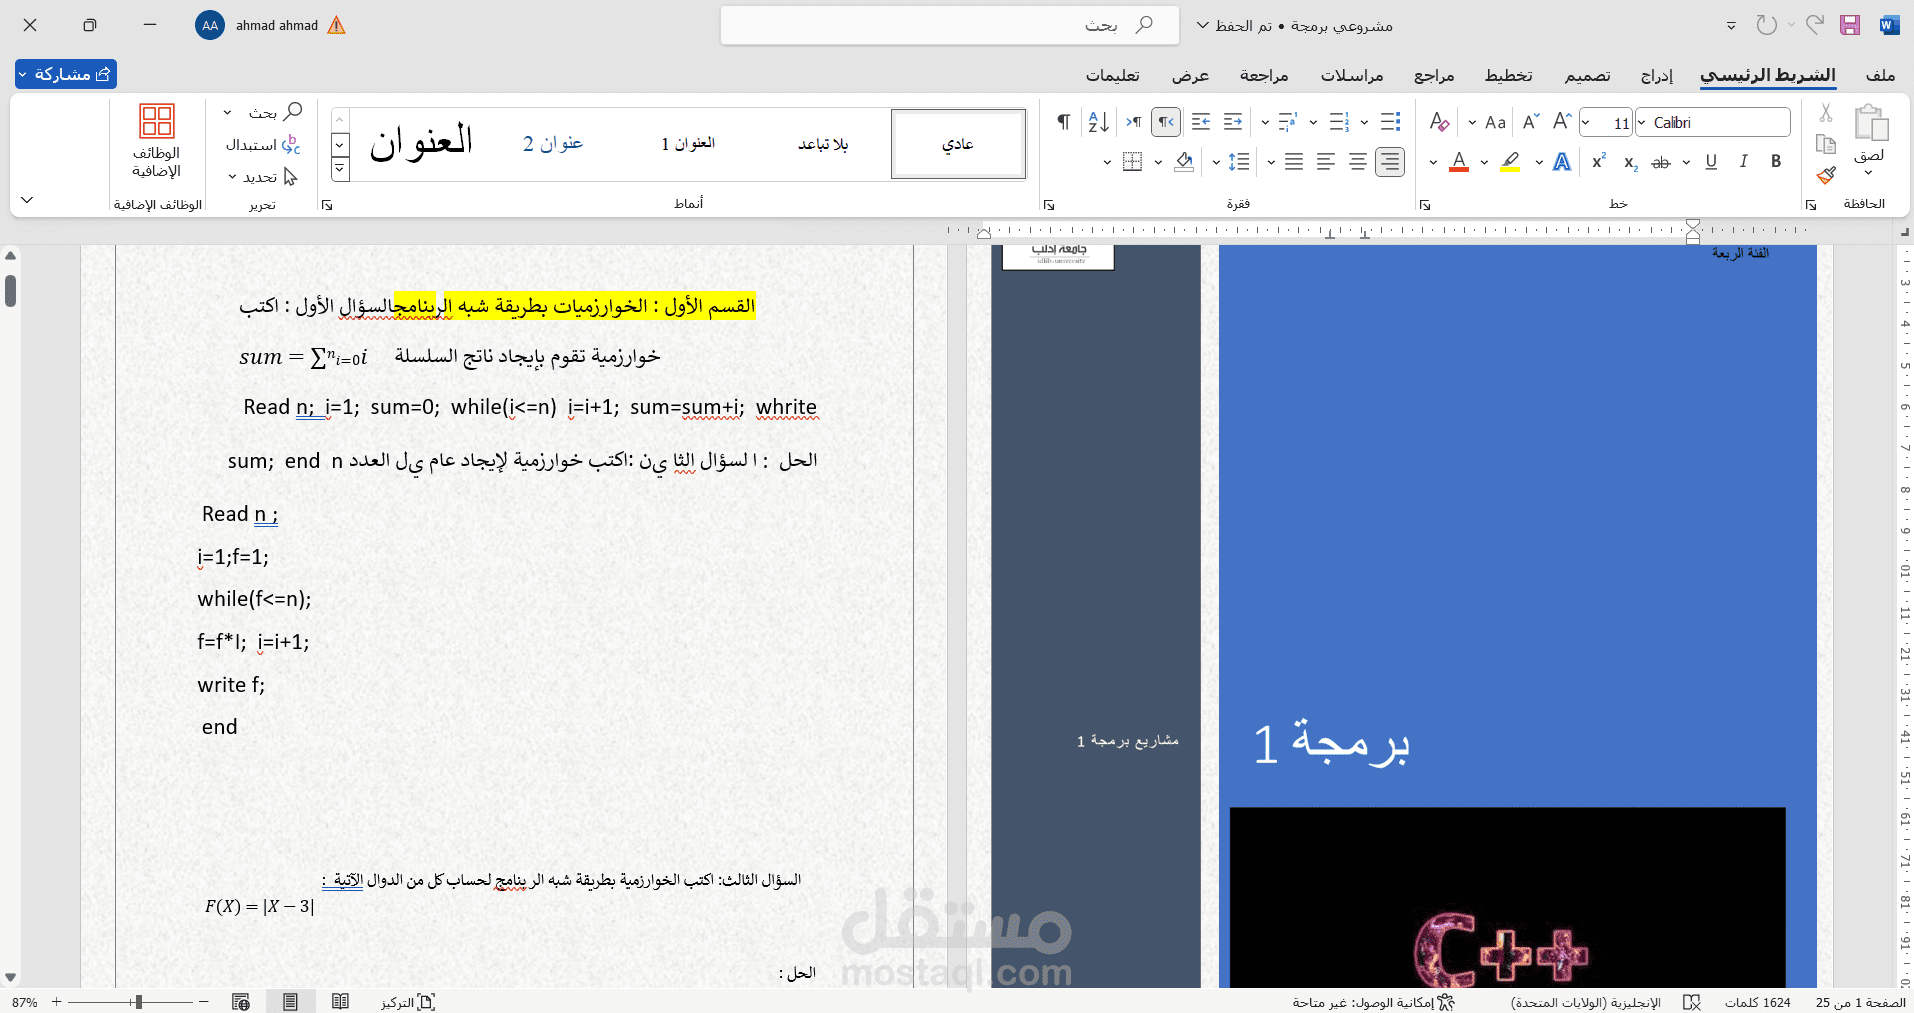Screen dimensions: 1914x1013
Task: Toggle left-to-right text direction button
Action: [1134, 122]
